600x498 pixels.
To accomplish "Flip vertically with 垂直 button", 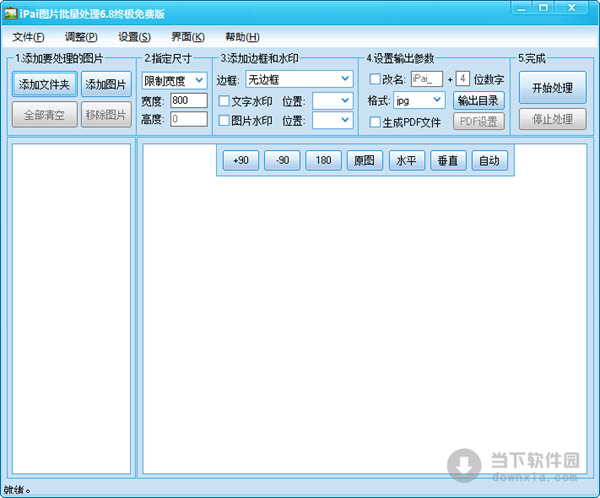I will point(447,161).
